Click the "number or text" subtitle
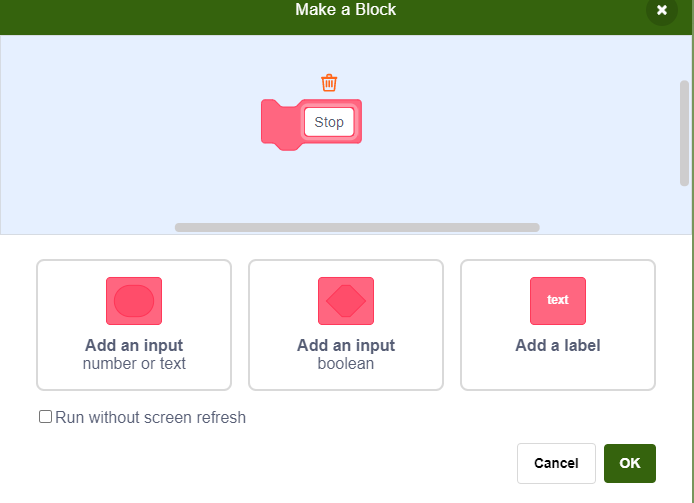The image size is (694, 503). pos(134,363)
